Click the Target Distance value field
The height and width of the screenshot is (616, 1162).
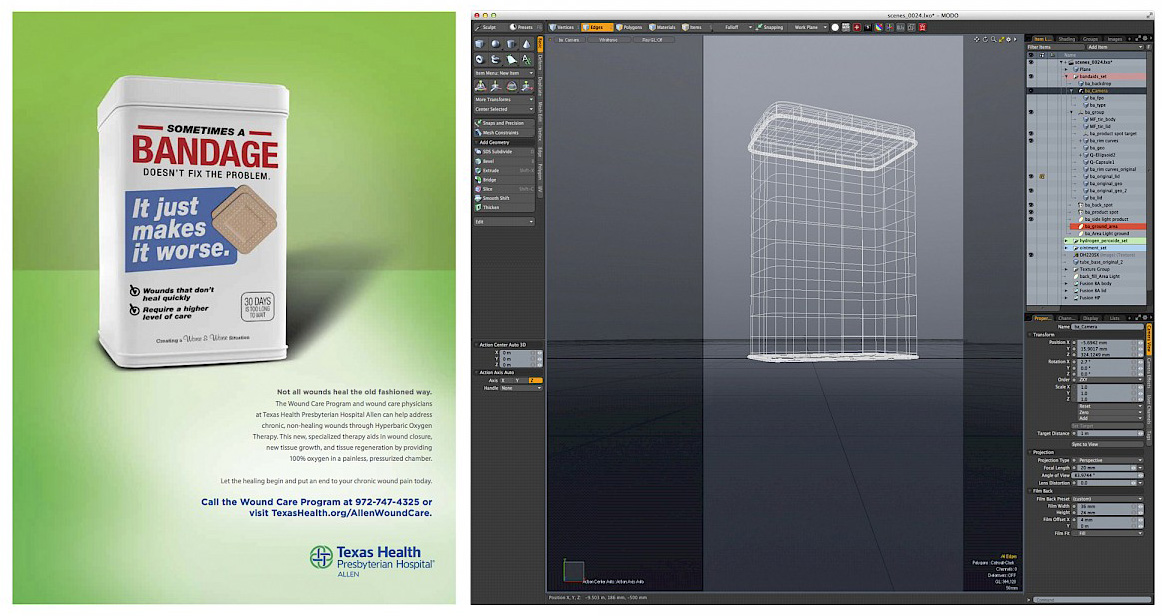1109,434
